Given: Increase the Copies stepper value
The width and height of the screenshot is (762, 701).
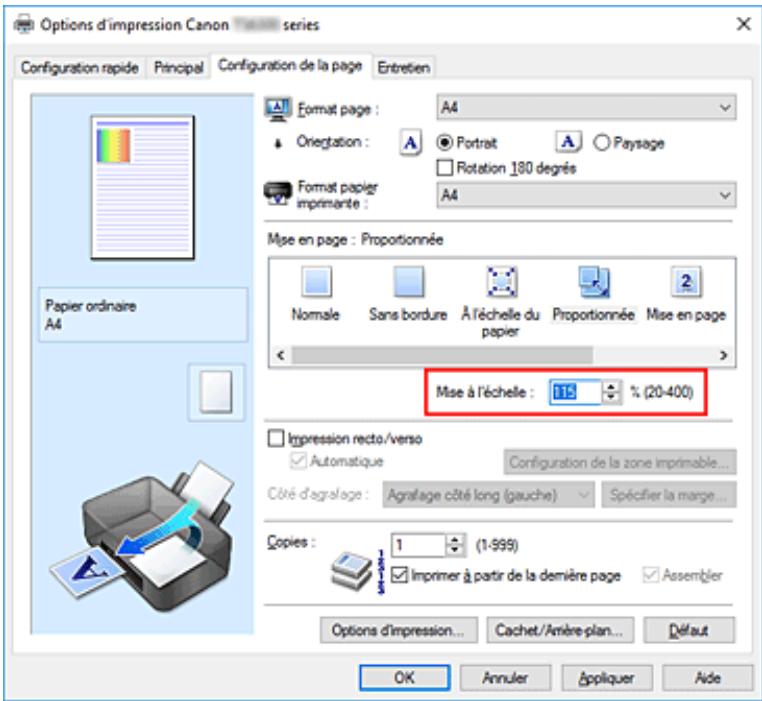Looking at the screenshot, I should [x=455, y=540].
